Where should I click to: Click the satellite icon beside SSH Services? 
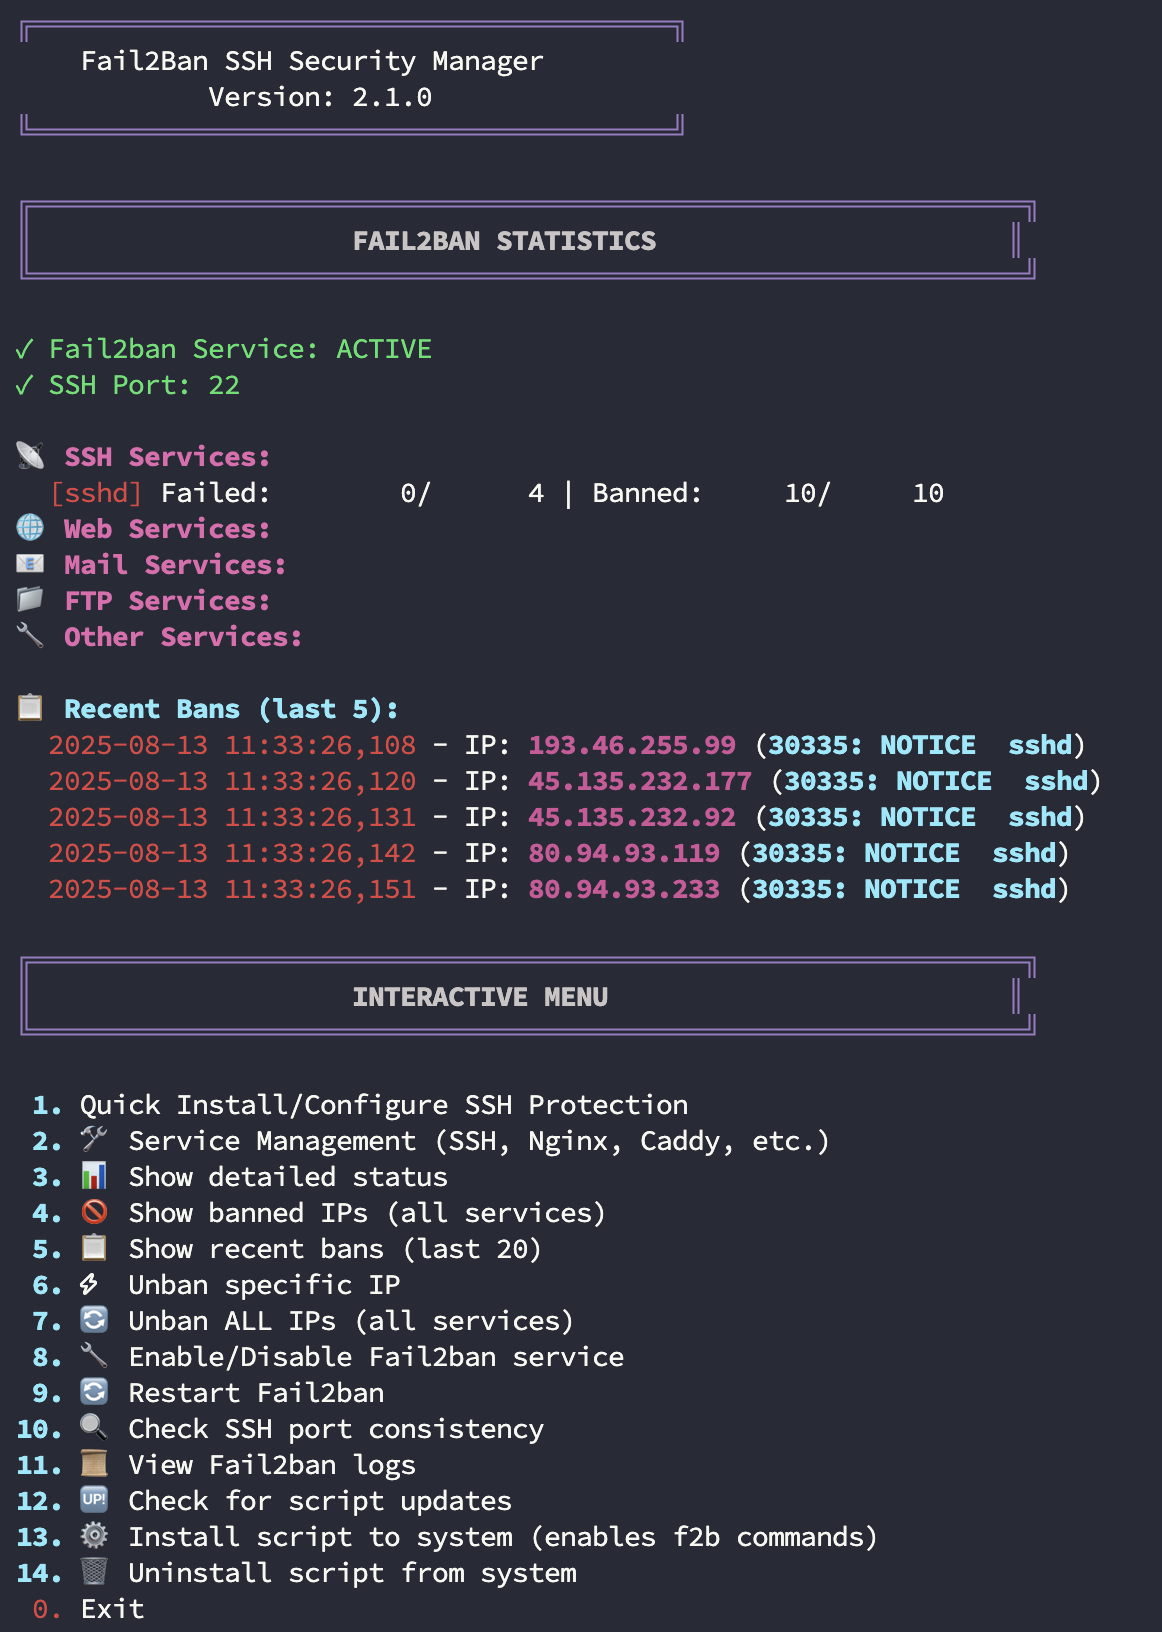[x=30, y=456]
